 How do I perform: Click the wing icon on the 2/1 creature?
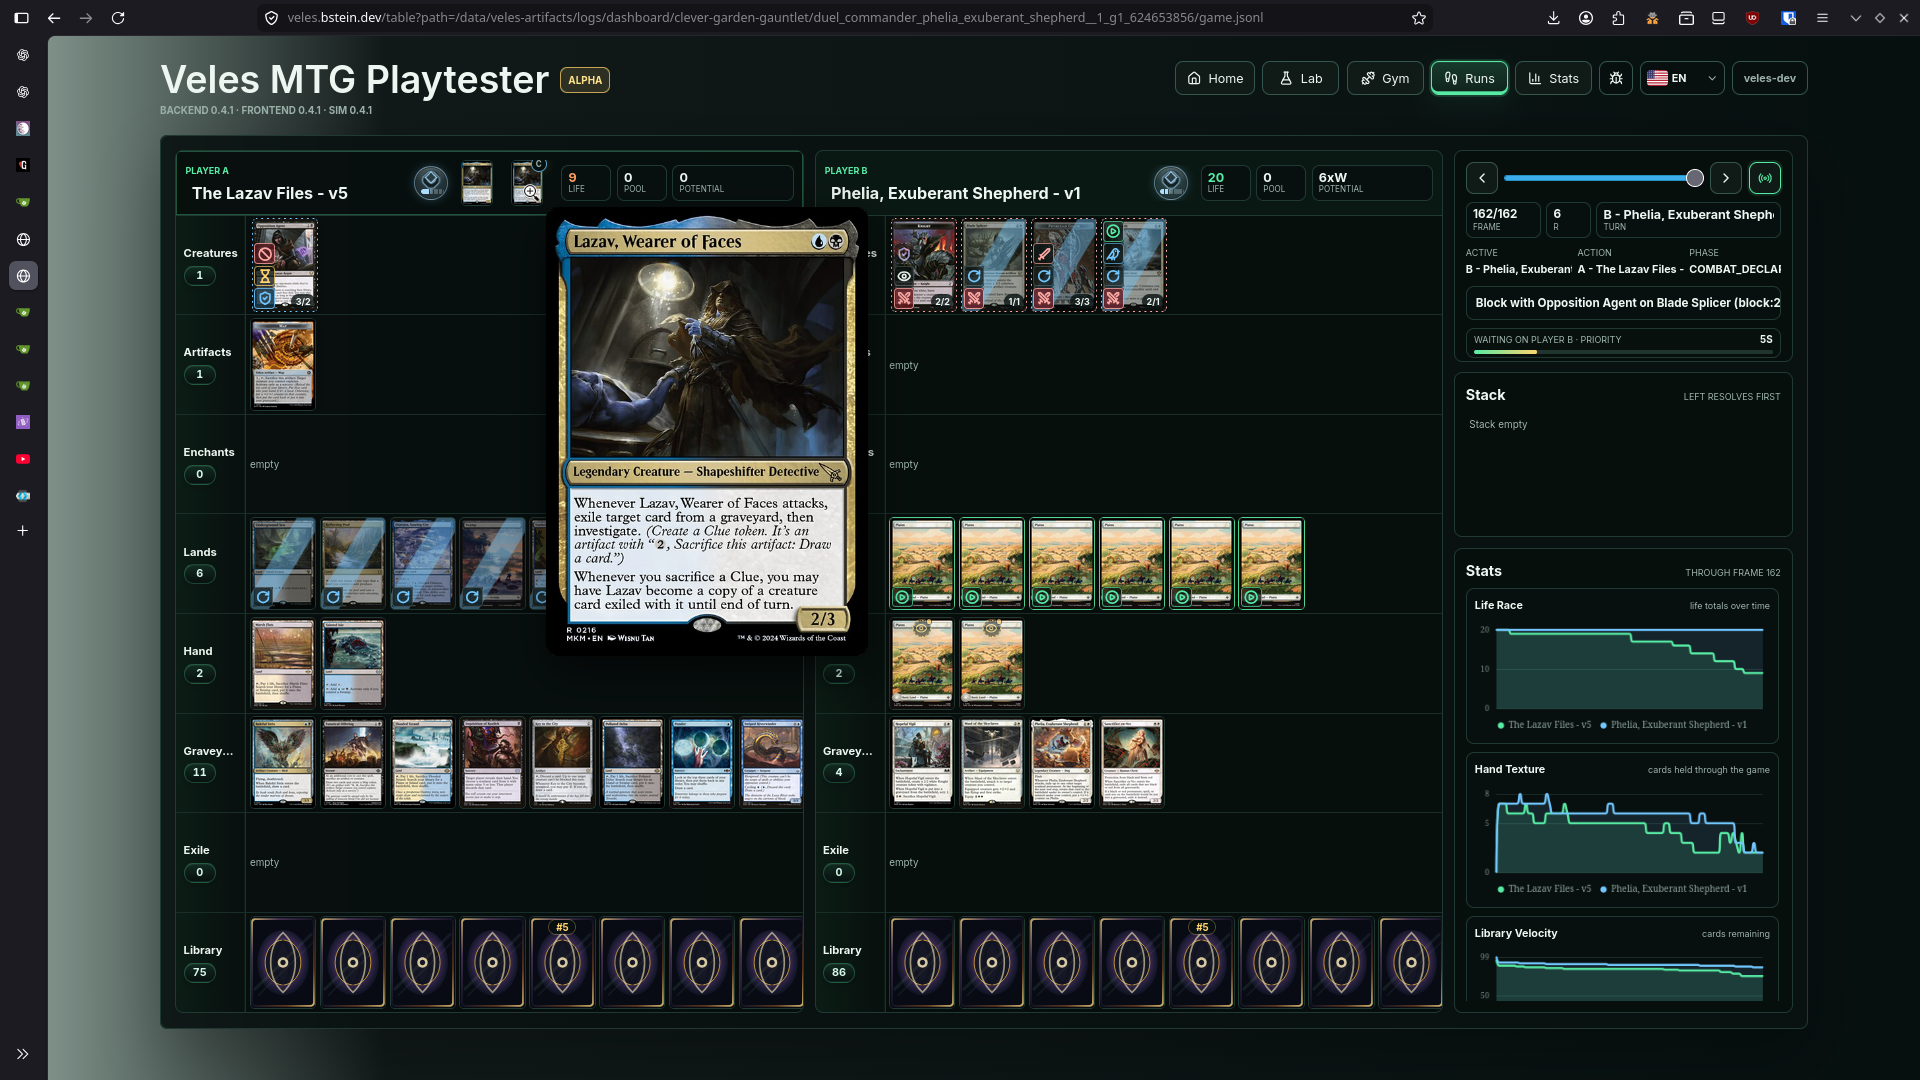(x=1113, y=254)
